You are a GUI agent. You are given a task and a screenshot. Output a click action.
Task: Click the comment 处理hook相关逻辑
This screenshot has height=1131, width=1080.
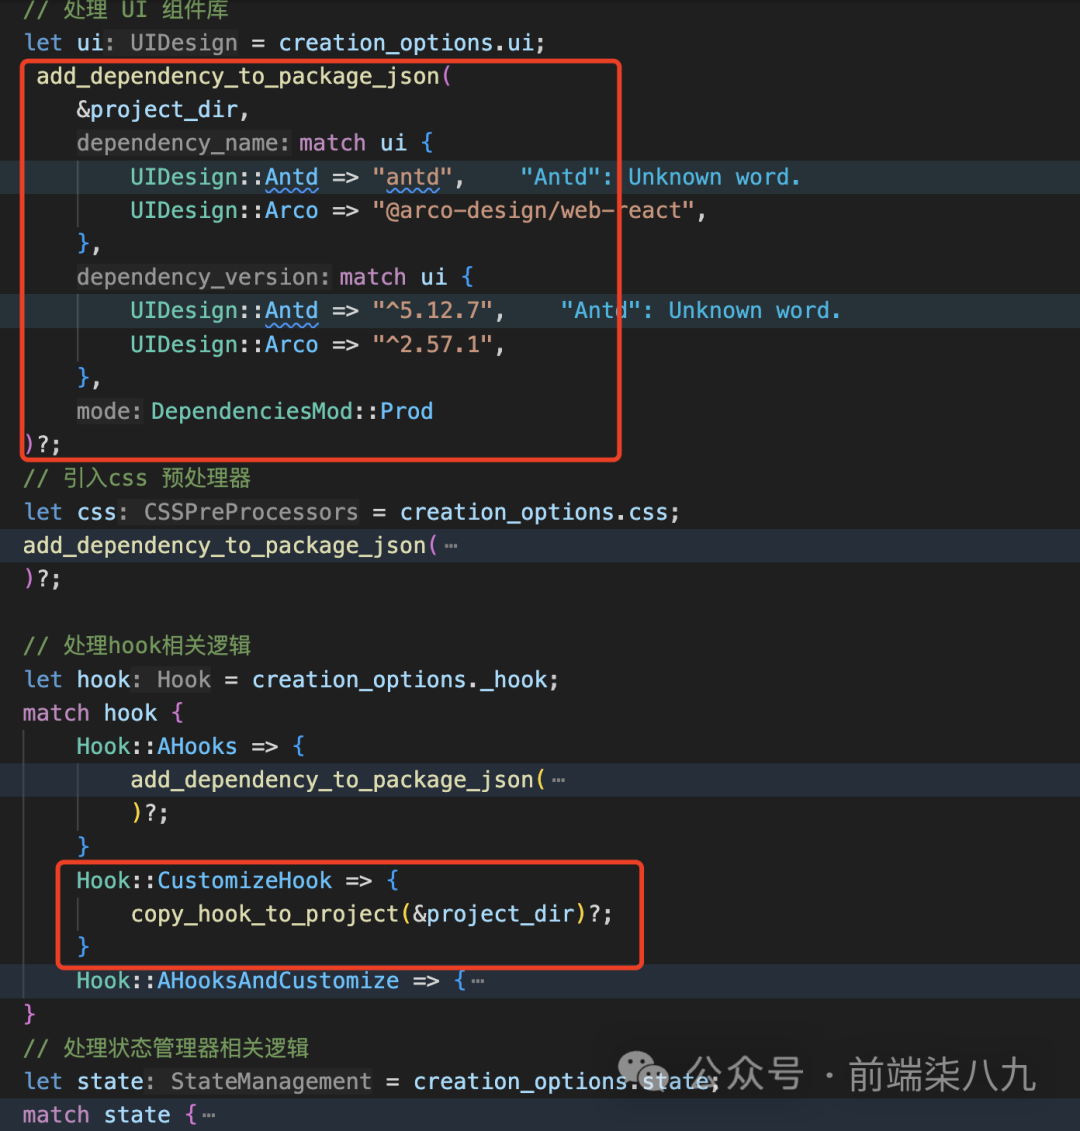tap(136, 646)
